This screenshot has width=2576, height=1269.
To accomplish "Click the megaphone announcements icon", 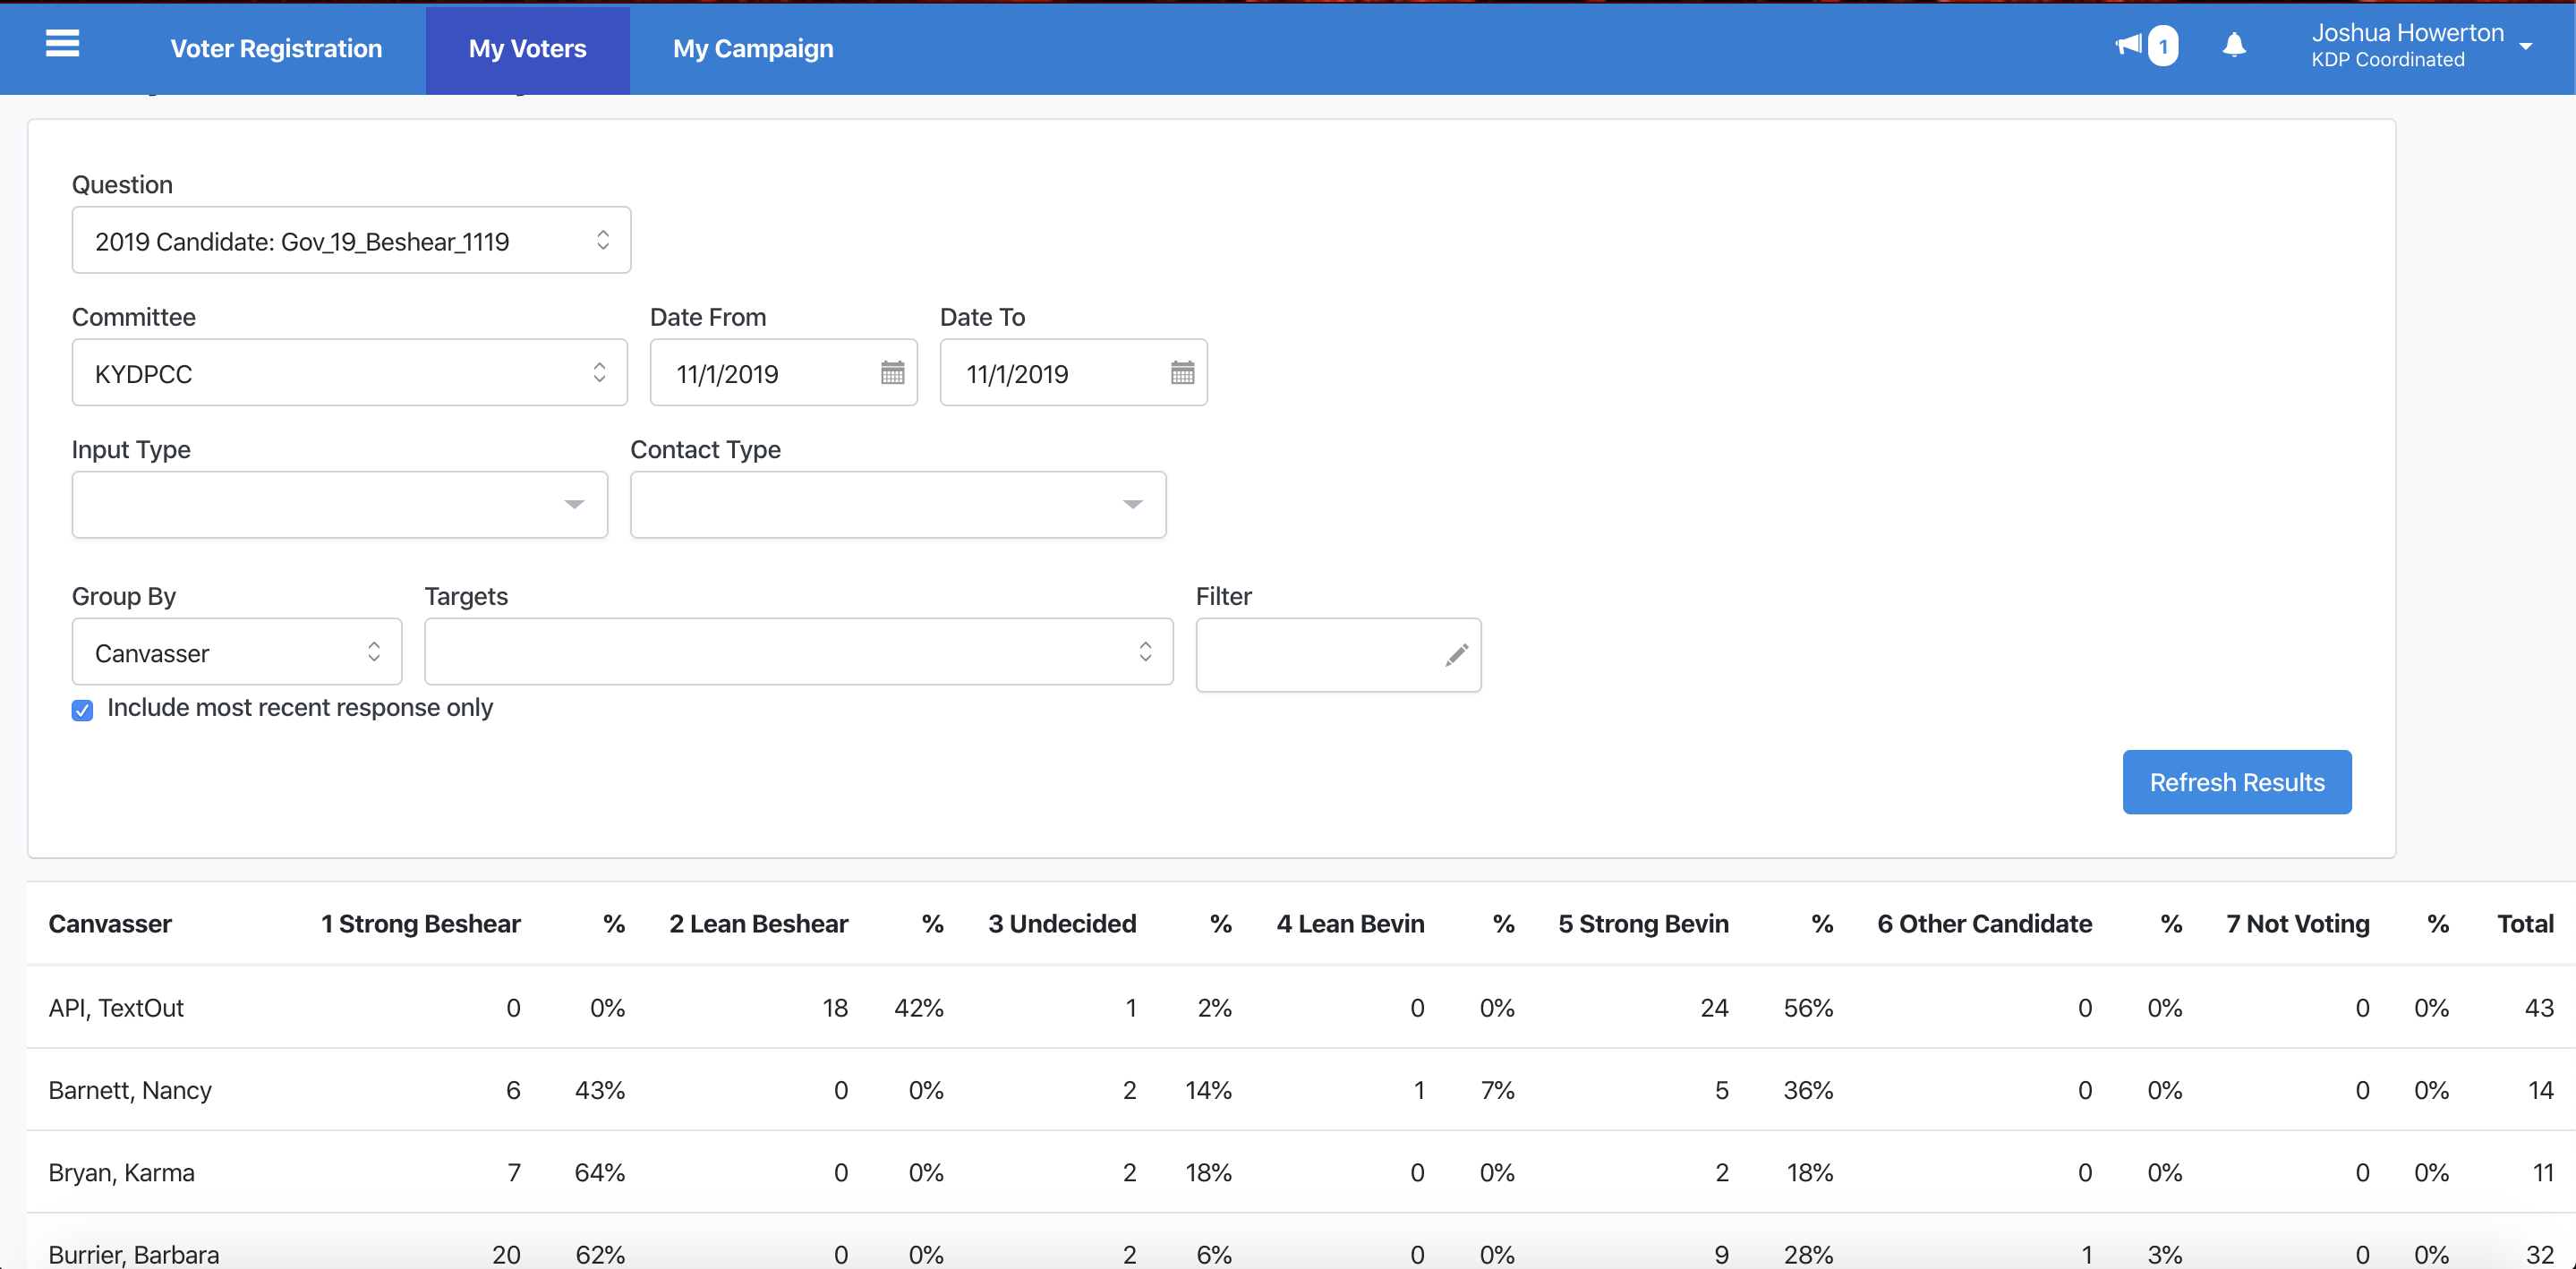I will tap(2128, 45).
